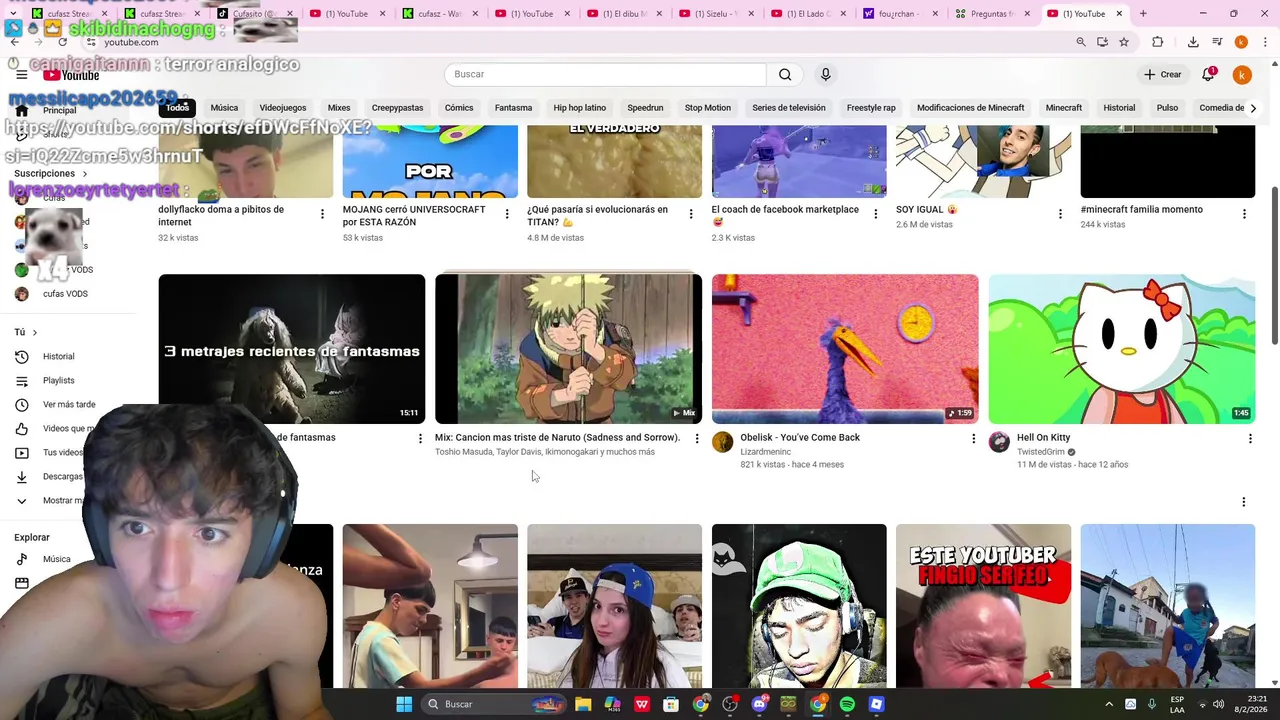Open TwistedGrim channel link
This screenshot has width=1280, height=720.
tap(1040, 452)
